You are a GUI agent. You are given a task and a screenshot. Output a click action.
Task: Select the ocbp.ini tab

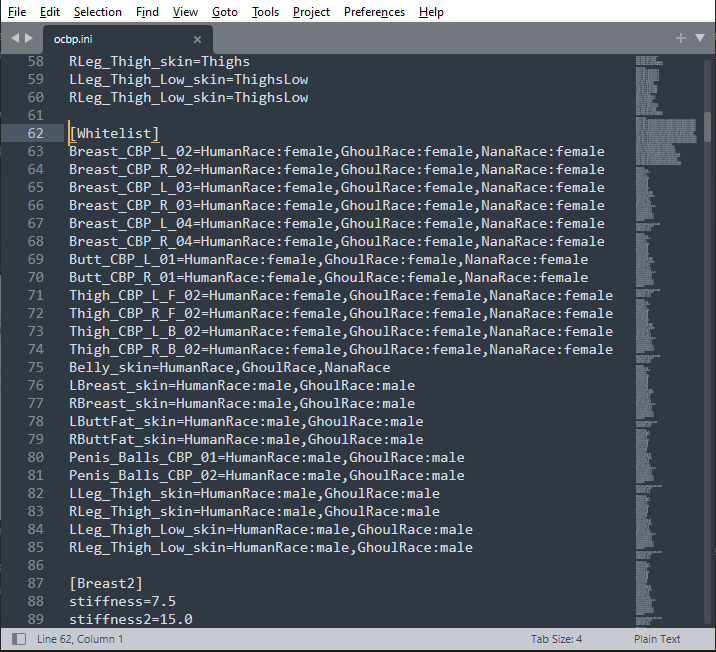pos(128,39)
